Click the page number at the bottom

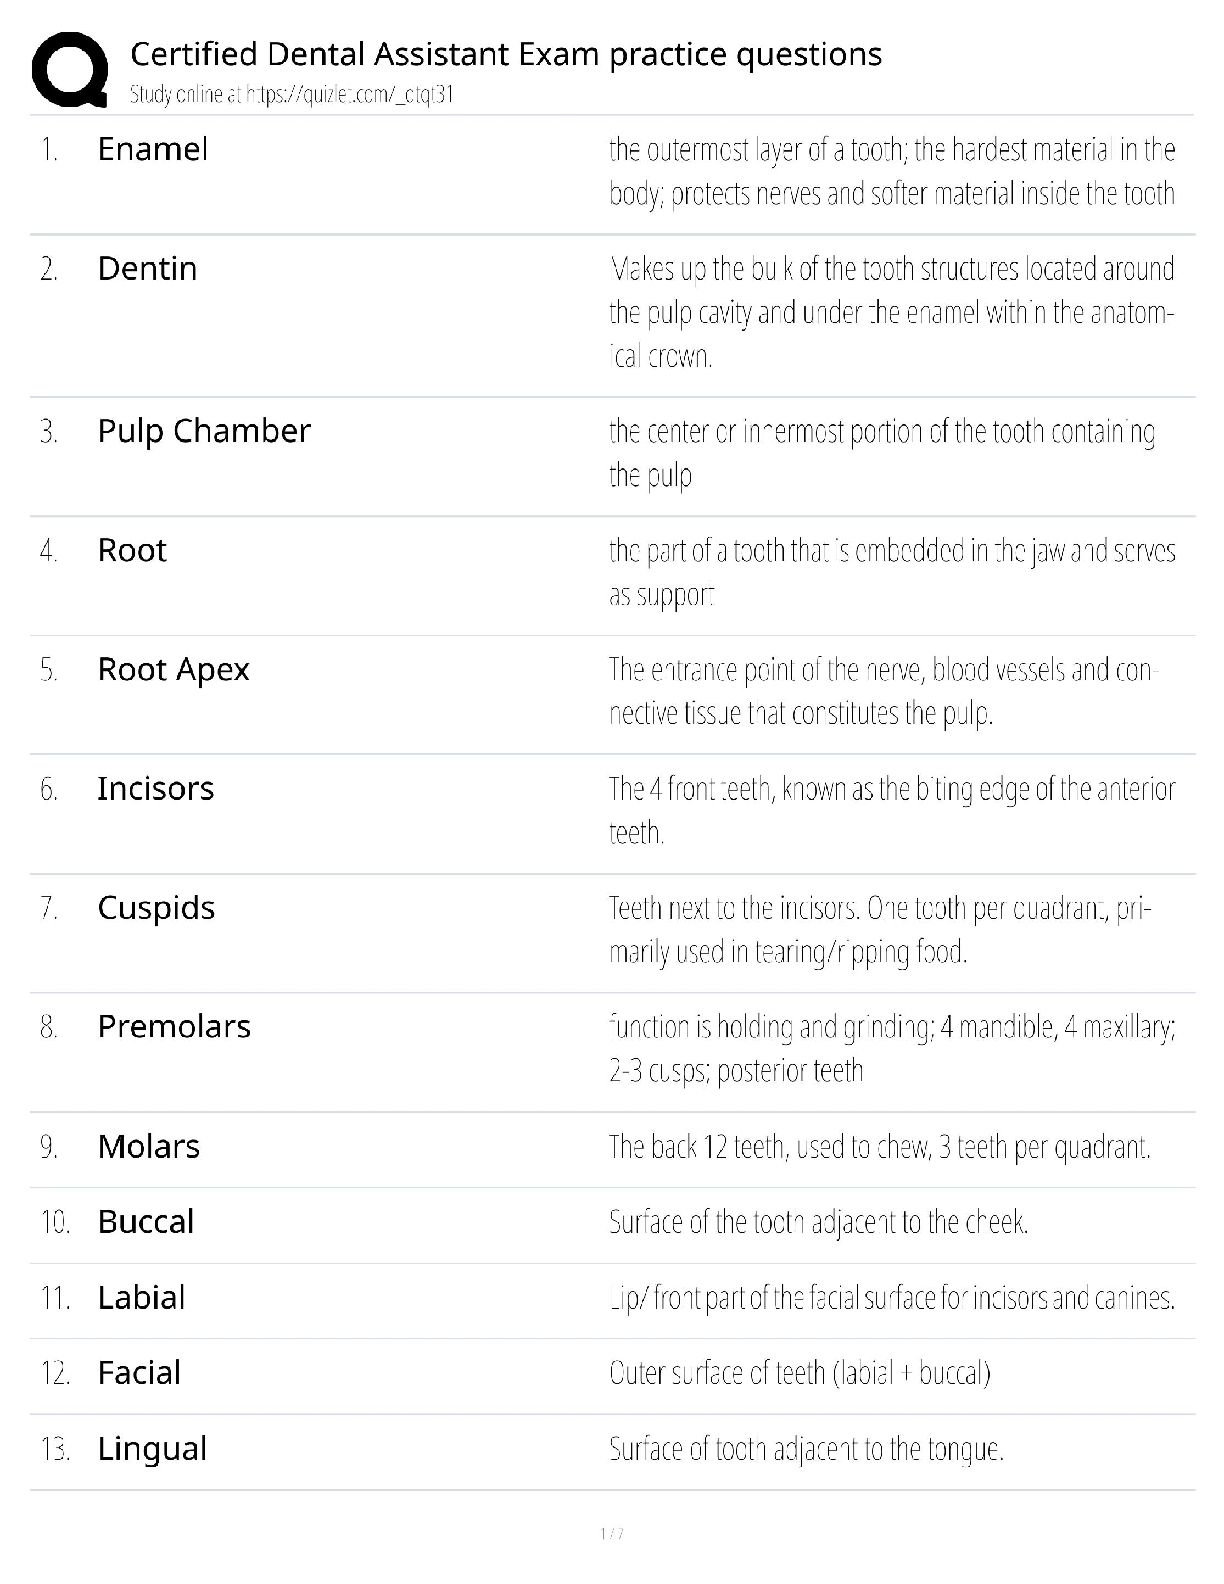point(612,1534)
